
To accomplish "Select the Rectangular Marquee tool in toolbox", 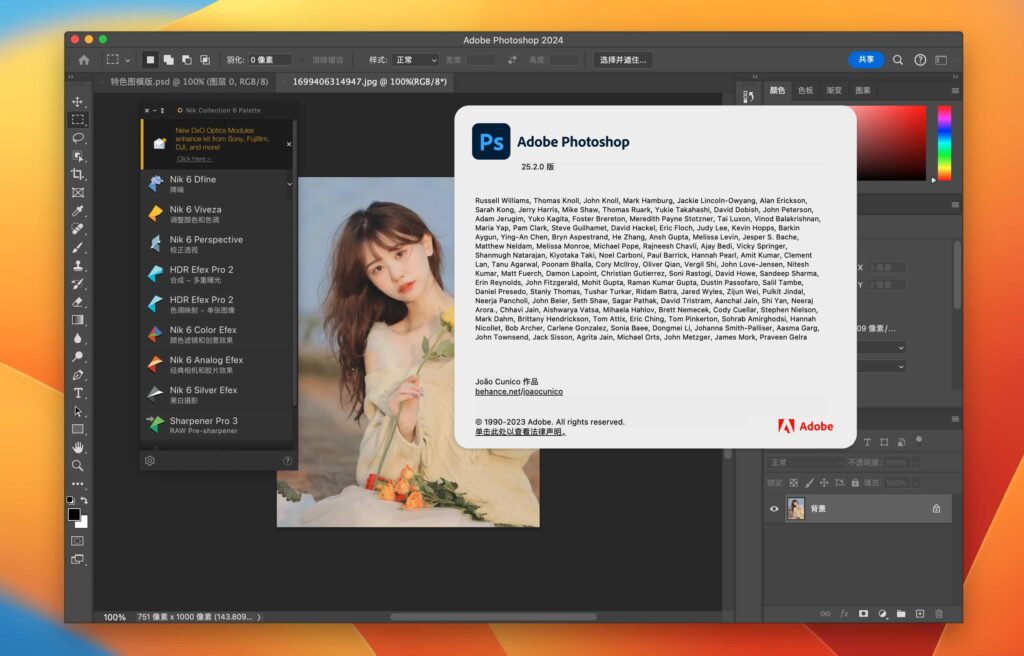I will [78, 120].
